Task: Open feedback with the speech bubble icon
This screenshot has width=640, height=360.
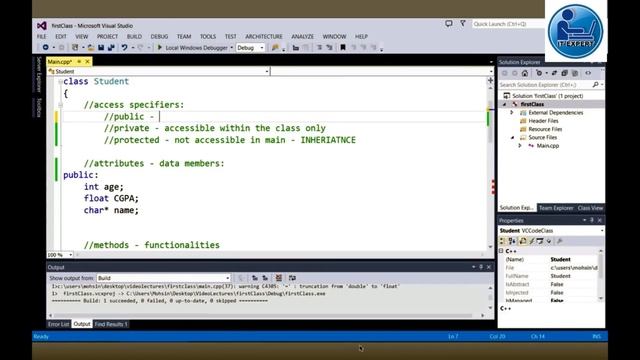Action: click(x=449, y=24)
